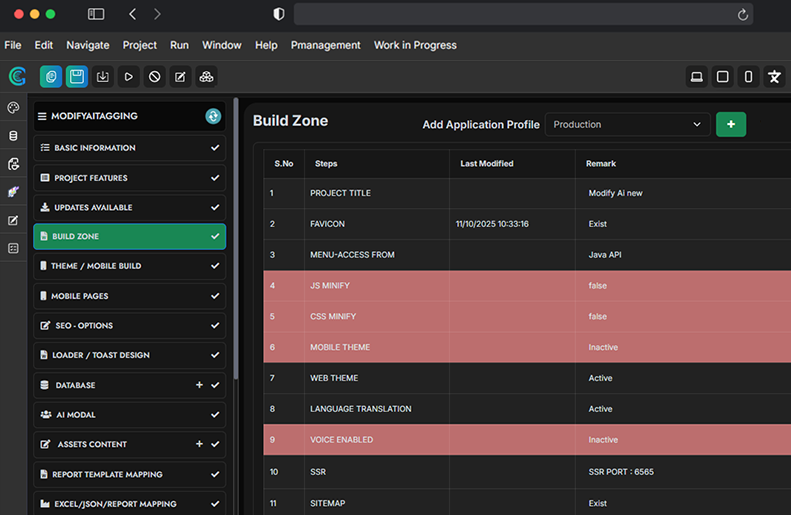Click the checkmark on UPDATES AVAILABLE row
791x515 pixels.
(215, 207)
